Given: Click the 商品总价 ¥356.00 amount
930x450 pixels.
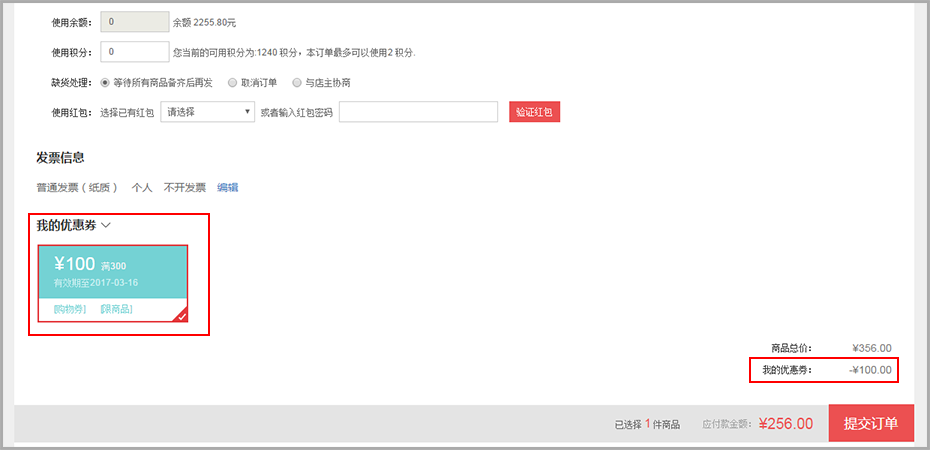Looking at the screenshot, I should click(872, 349).
